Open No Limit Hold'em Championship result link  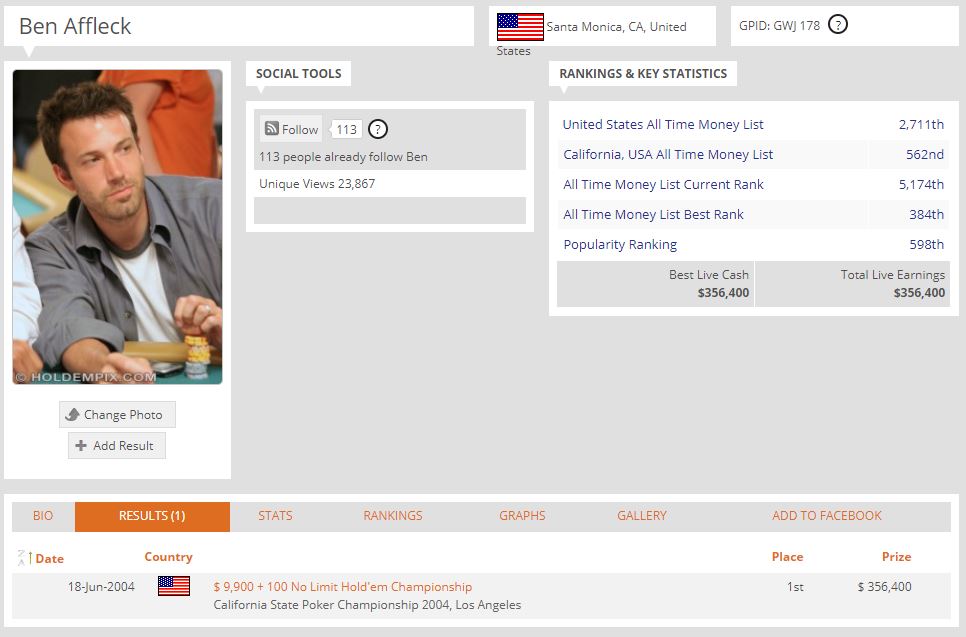tap(343, 586)
